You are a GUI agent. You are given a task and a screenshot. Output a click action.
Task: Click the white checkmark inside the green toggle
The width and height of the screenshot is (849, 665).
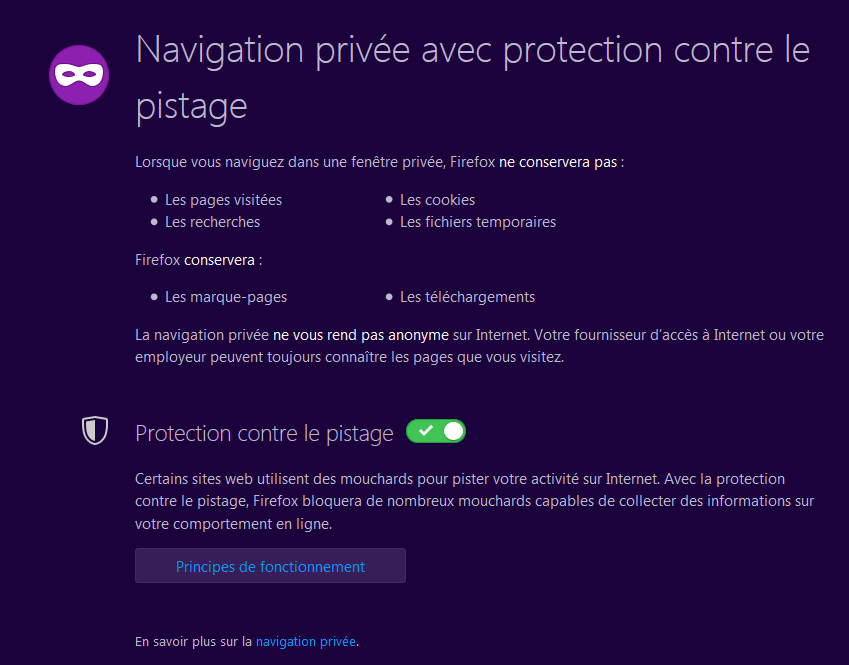tap(426, 431)
